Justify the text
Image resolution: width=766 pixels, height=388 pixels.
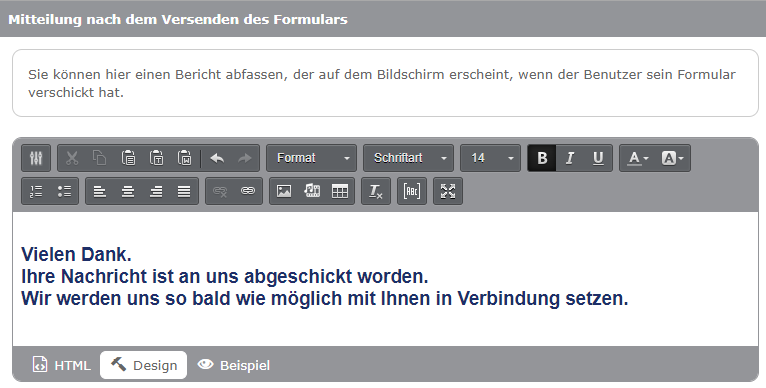(184, 191)
